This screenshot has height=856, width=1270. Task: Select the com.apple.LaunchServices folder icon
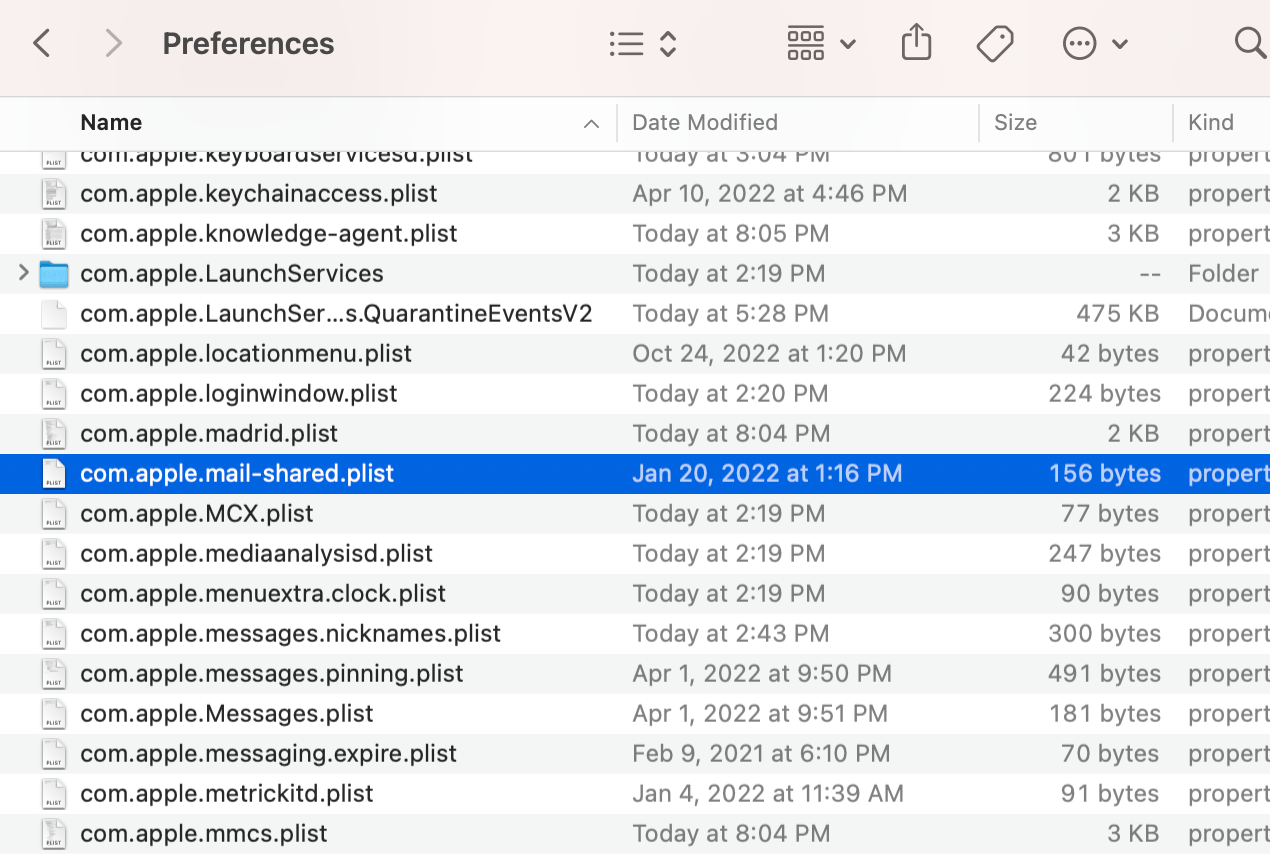pyautogui.click(x=54, y=274)
